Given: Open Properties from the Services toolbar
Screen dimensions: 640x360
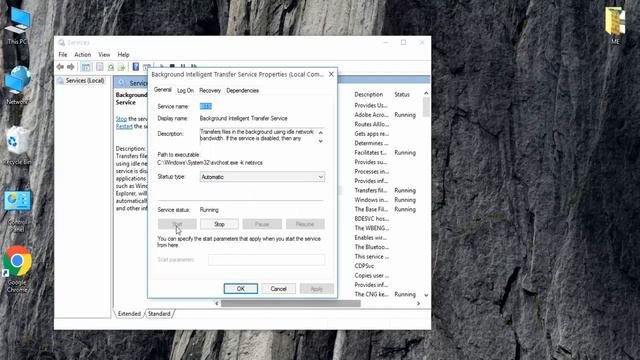Looking at the screenshot, I should (100, 67).
